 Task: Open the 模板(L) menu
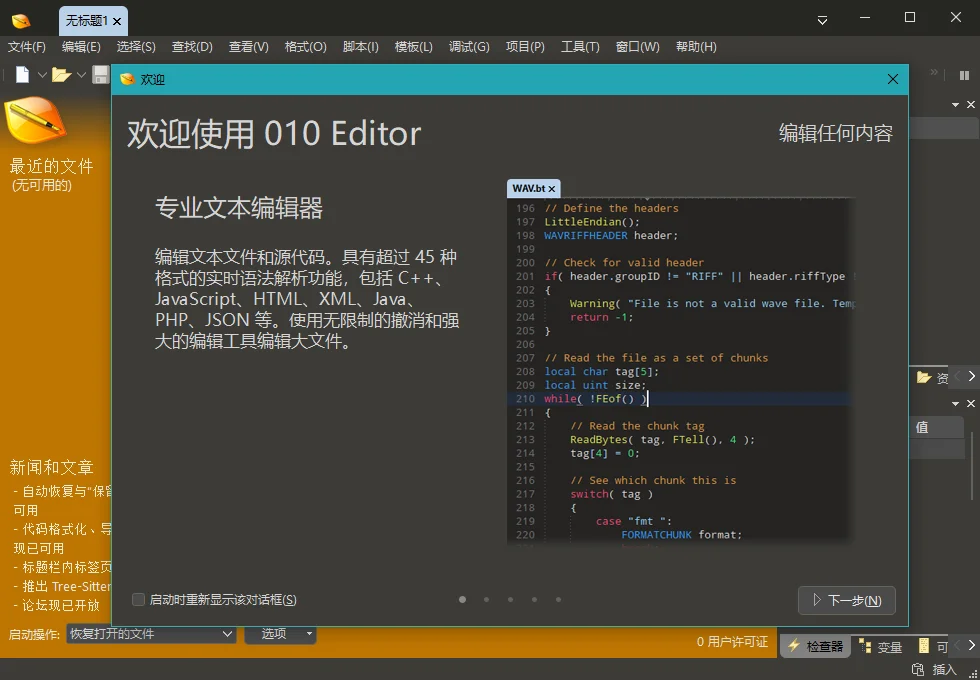pyautogui.click(x=414, y=47)
